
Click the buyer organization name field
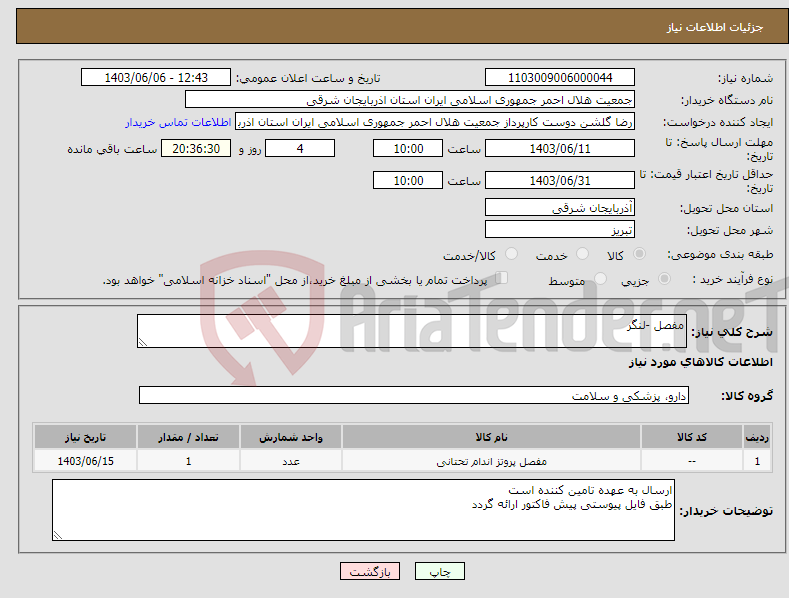point(410,100)
